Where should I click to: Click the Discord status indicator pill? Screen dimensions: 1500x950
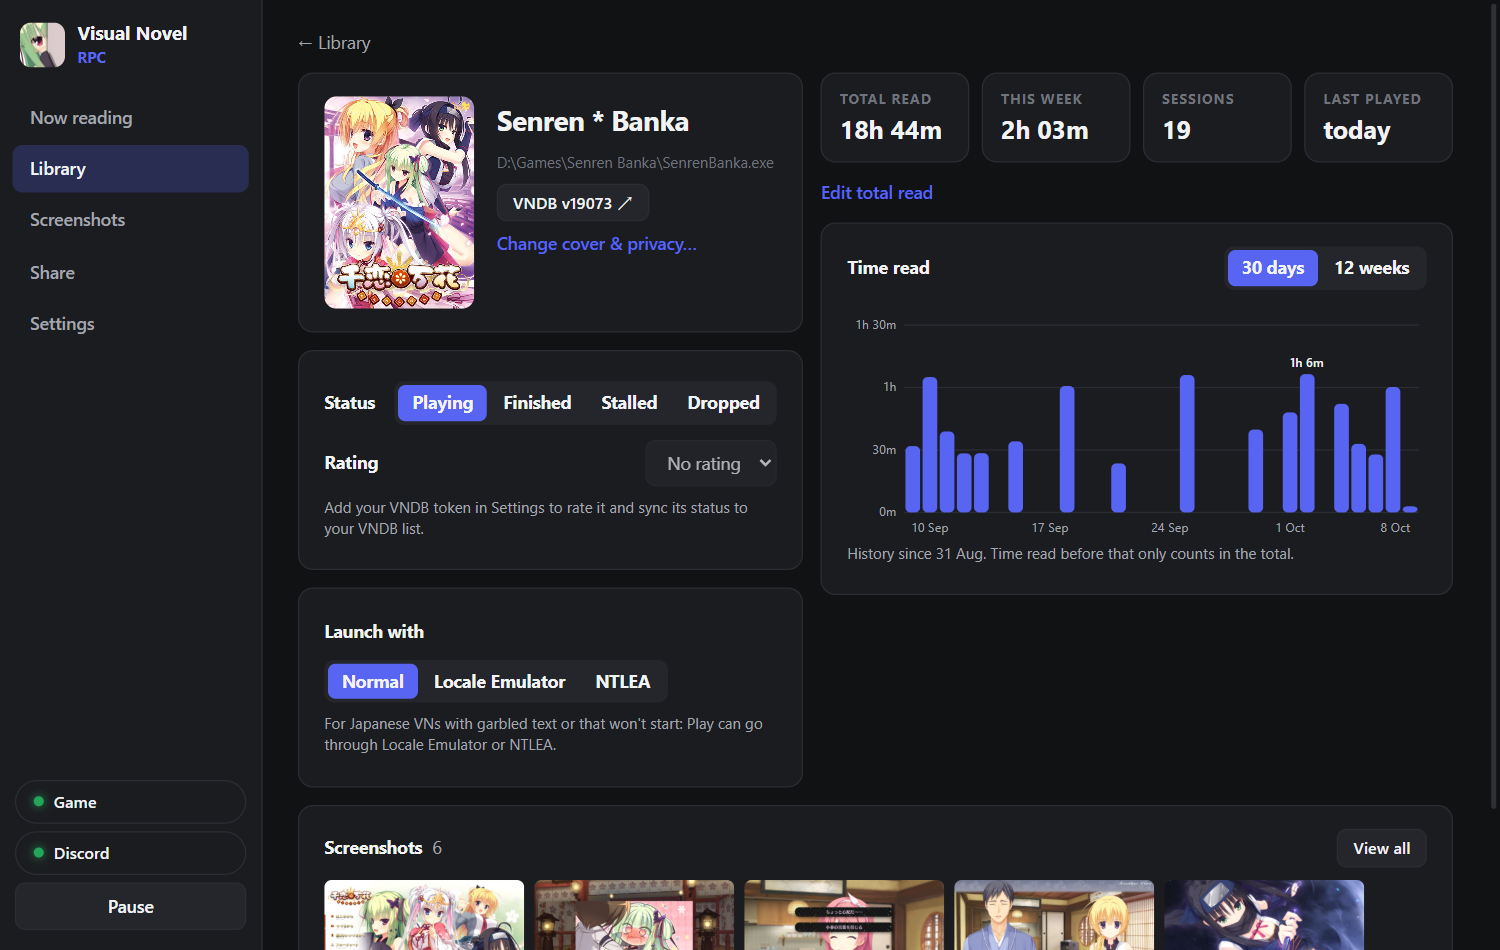[x=131, y=853]
